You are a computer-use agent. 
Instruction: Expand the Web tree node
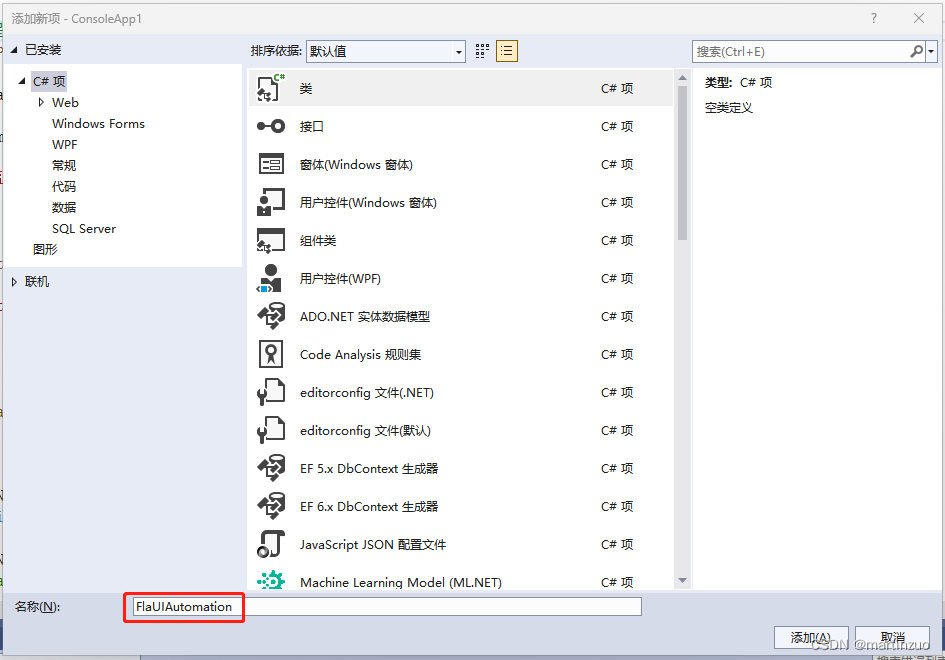click(x=41, y=102)
